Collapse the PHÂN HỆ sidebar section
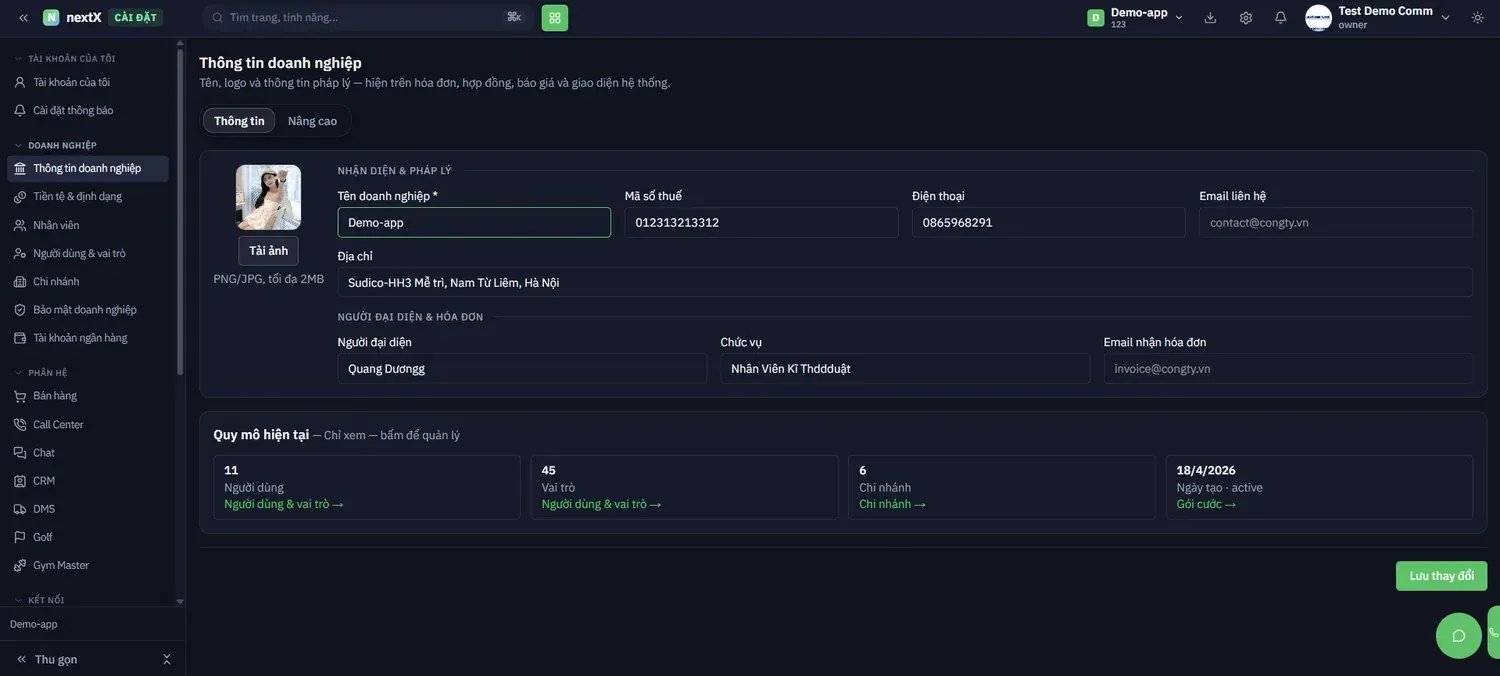The height and width of the screenshot is (676, 1500). 41,373
